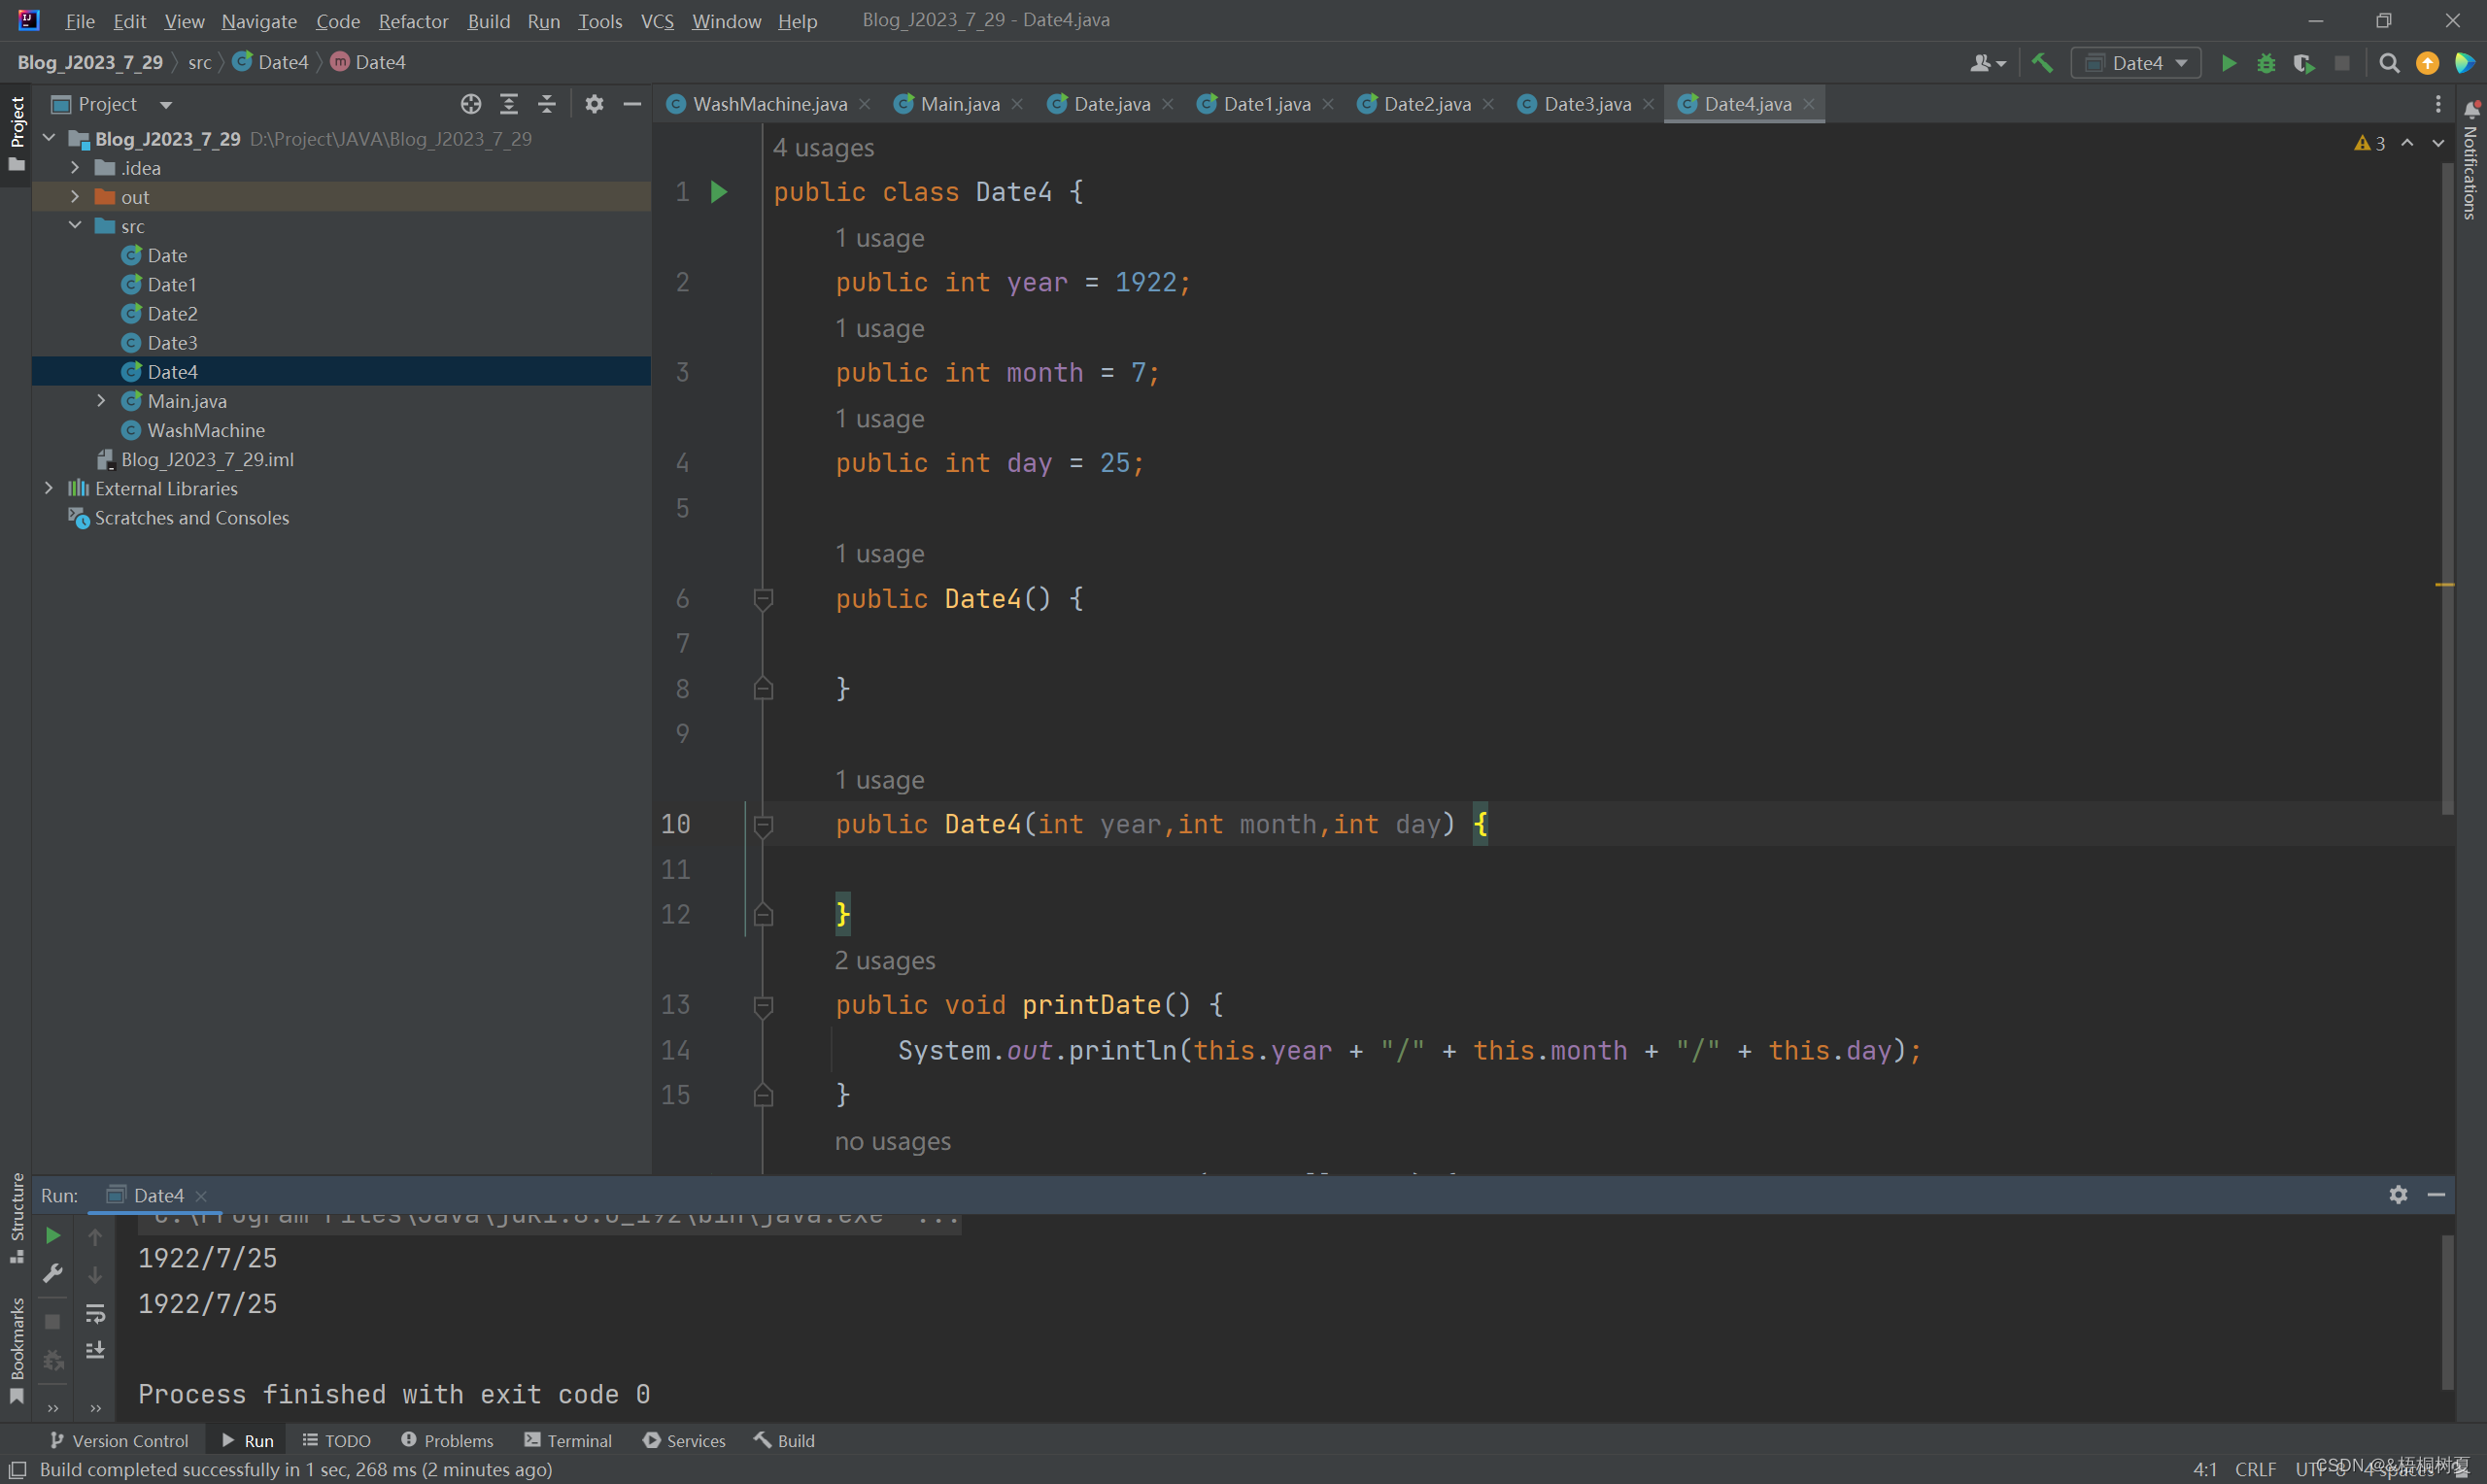Click the Run green play button in toolbar
The width and height of the screenshot is (2487, 1484).
click(2228, 63)
